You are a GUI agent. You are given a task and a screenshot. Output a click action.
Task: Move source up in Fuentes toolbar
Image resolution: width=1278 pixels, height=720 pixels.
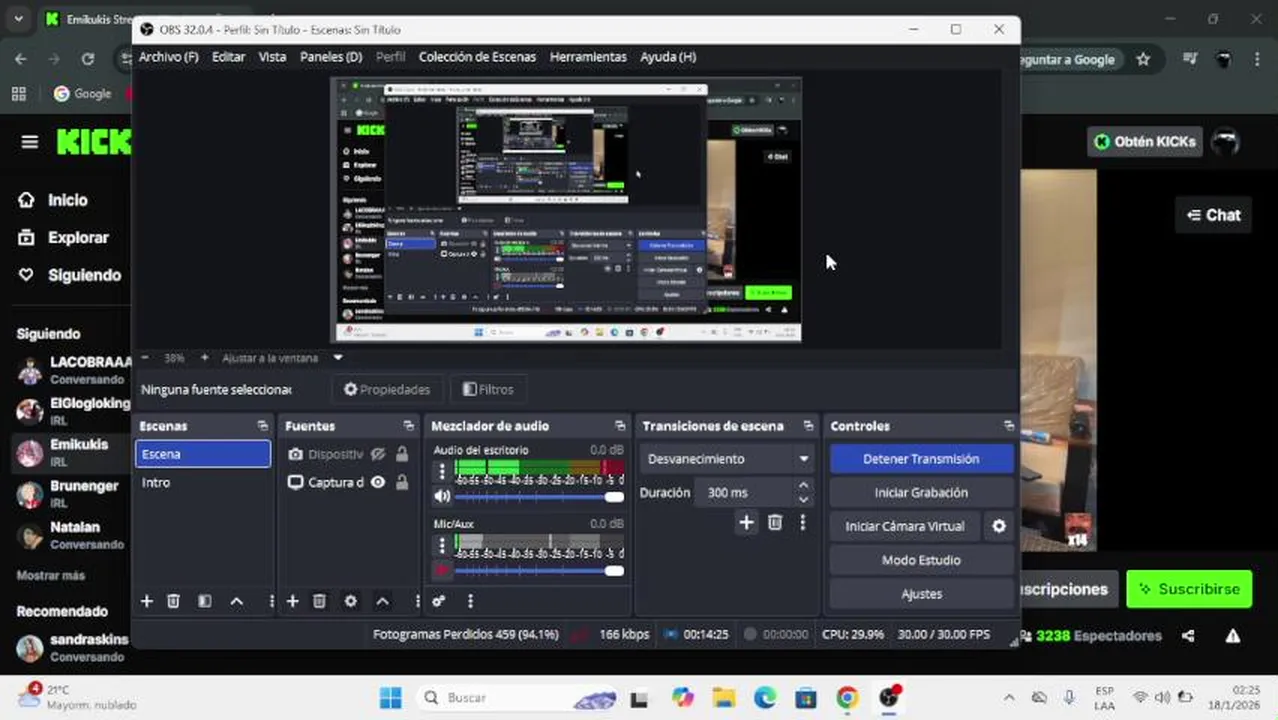[383, 601]
